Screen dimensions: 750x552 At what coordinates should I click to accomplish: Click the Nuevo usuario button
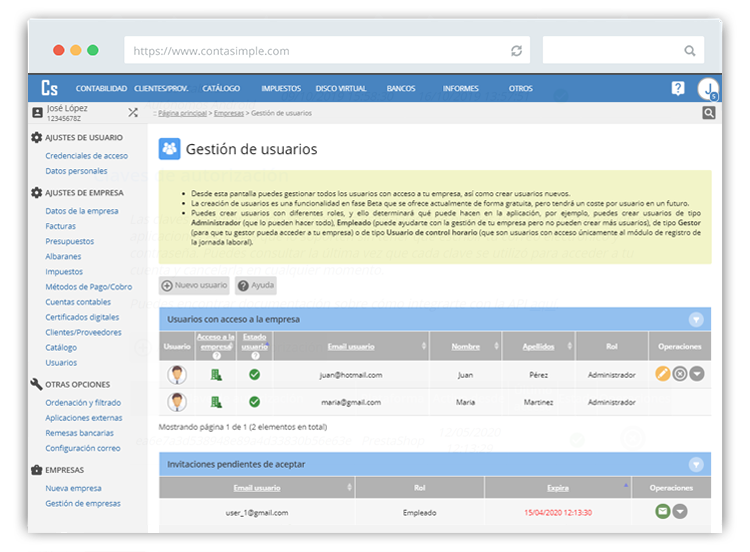(194, 286)
